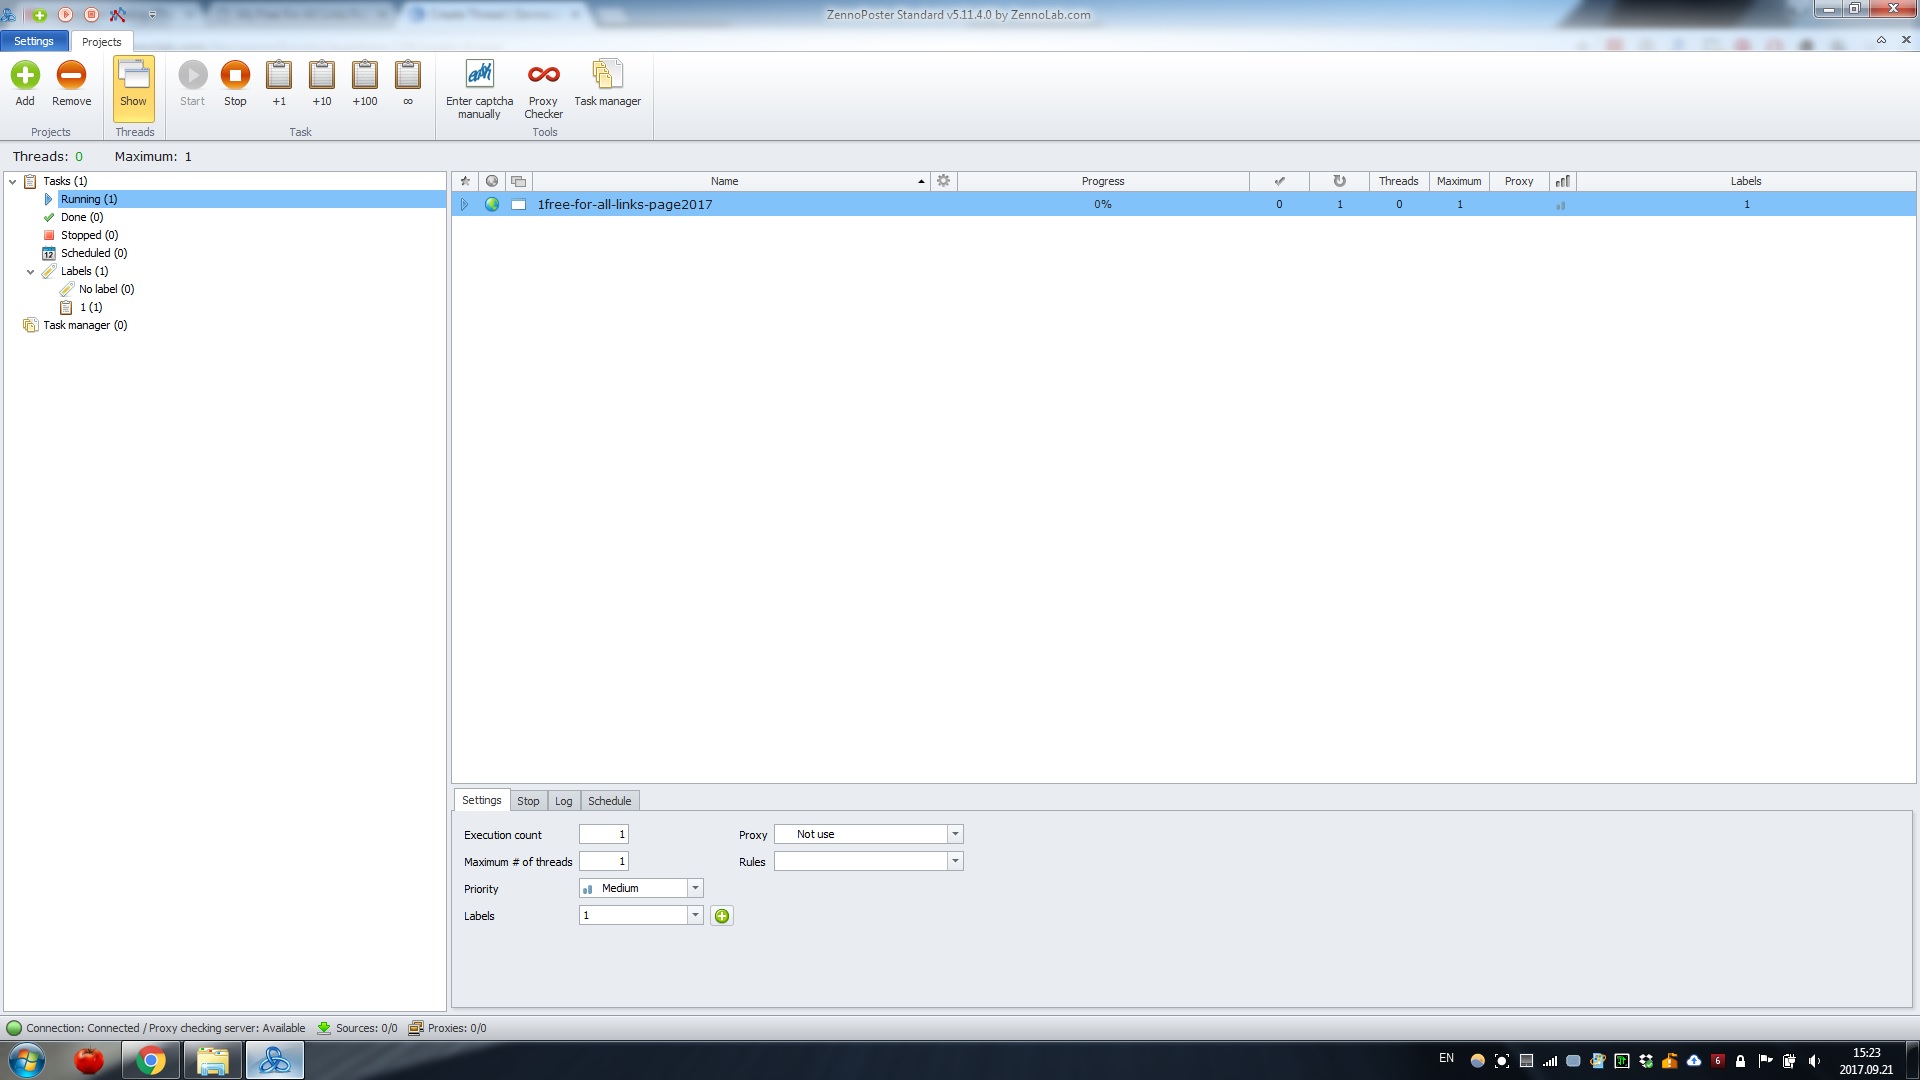Viewport: 1920px width, 1080px height.
Task: Click quick access green add icon in titlebar
Action: point(40,15)
